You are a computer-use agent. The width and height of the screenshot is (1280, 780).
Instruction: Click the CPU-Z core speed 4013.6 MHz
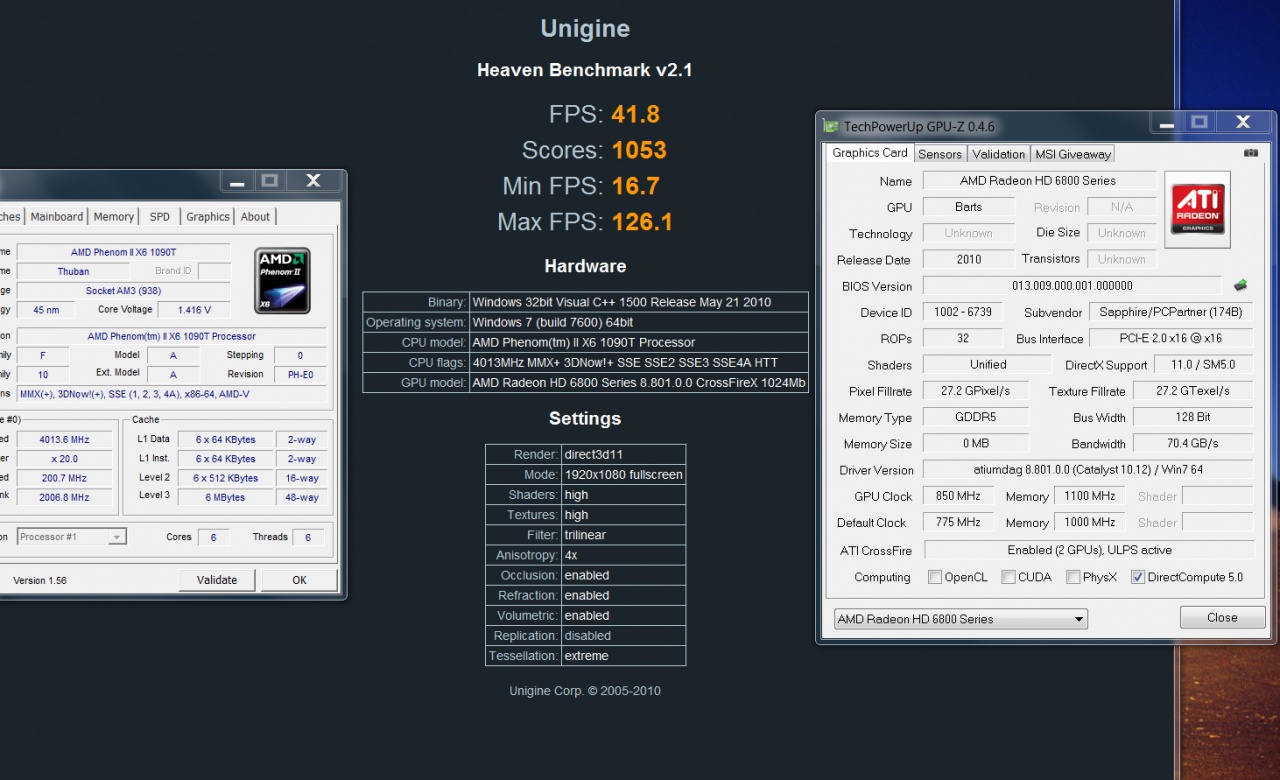66,439
